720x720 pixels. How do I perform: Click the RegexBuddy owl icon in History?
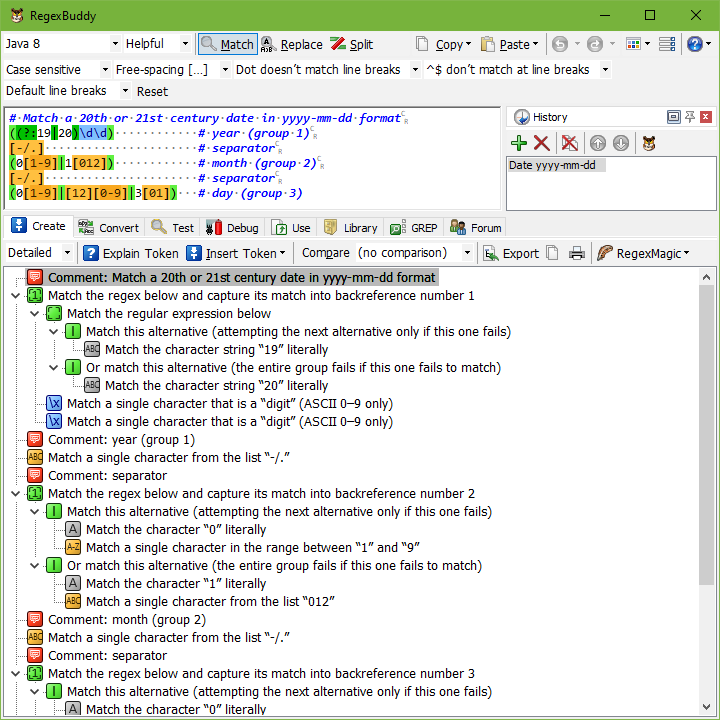[x=649, y=143]
